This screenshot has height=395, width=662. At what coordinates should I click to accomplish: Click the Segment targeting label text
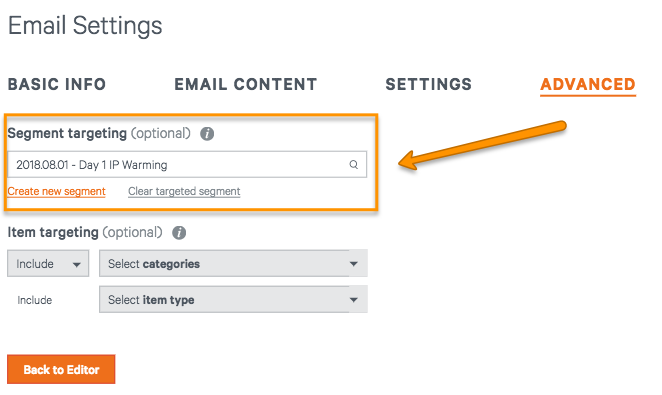pyautogui.click(x=67, y=133)
